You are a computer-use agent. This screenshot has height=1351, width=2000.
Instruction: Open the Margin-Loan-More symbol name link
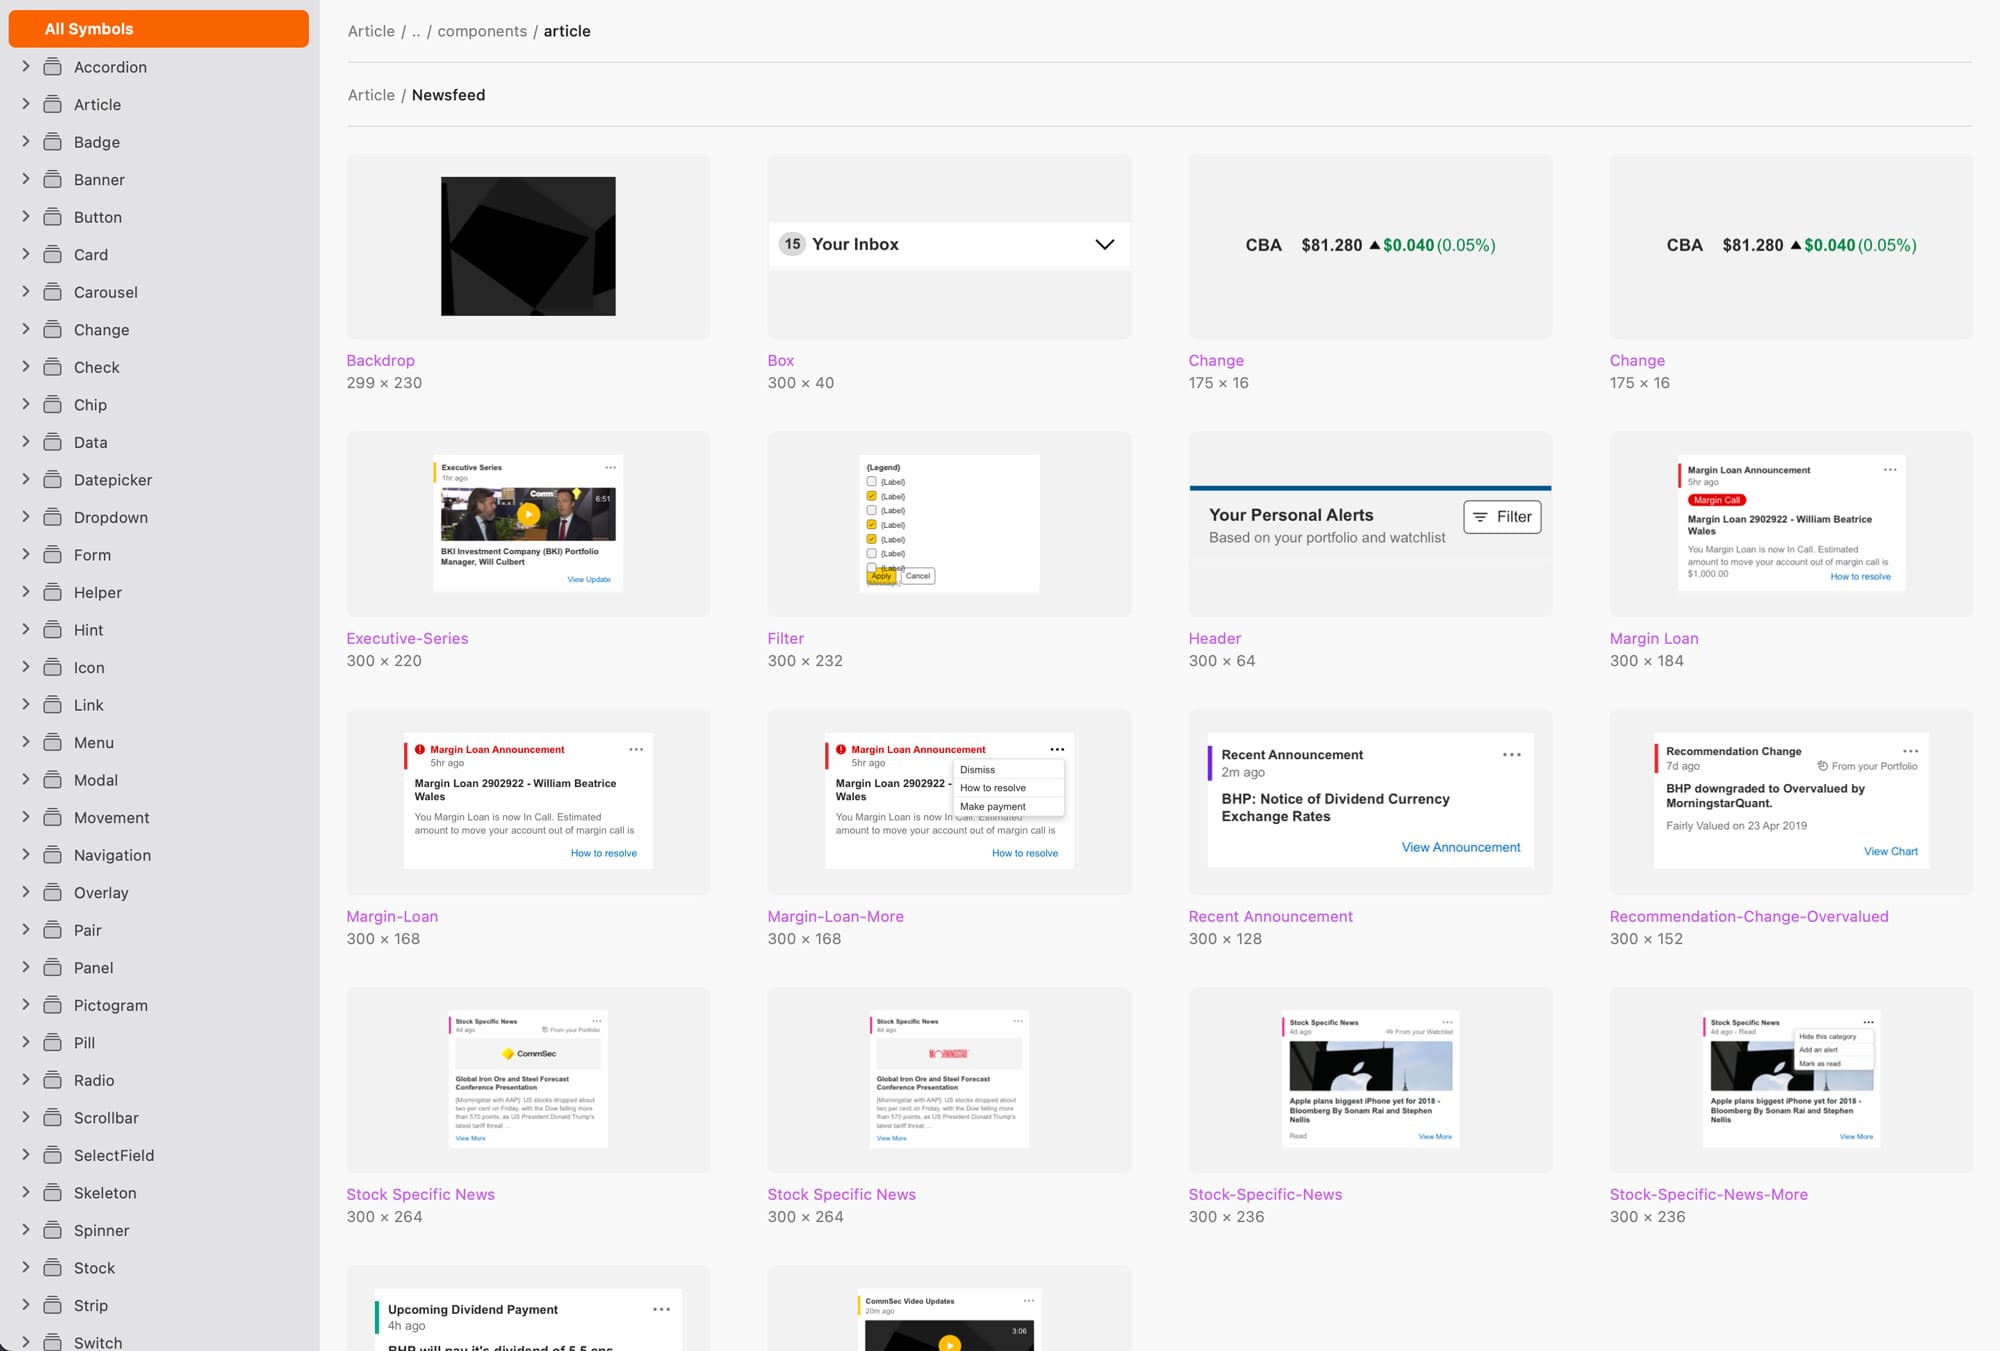[835, 916]
